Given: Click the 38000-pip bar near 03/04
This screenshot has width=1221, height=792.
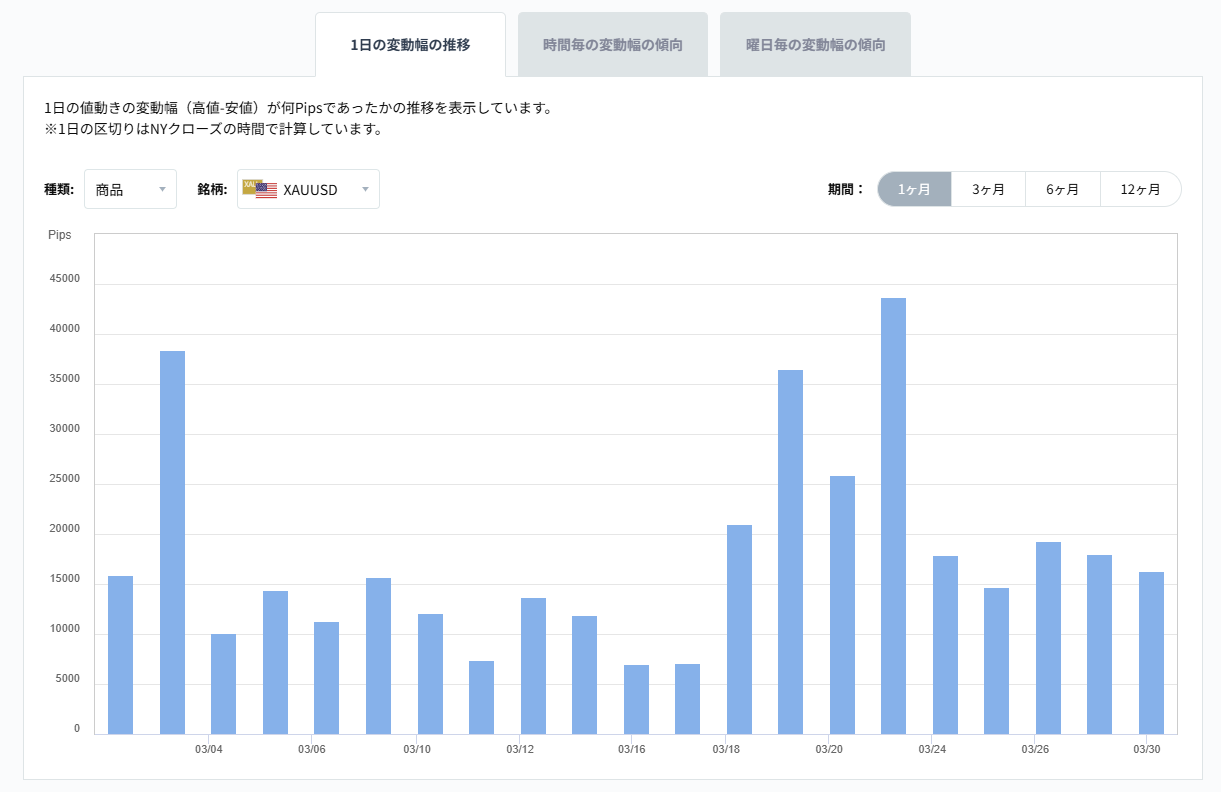Looking at the screenshot, I should coord(172,540).
